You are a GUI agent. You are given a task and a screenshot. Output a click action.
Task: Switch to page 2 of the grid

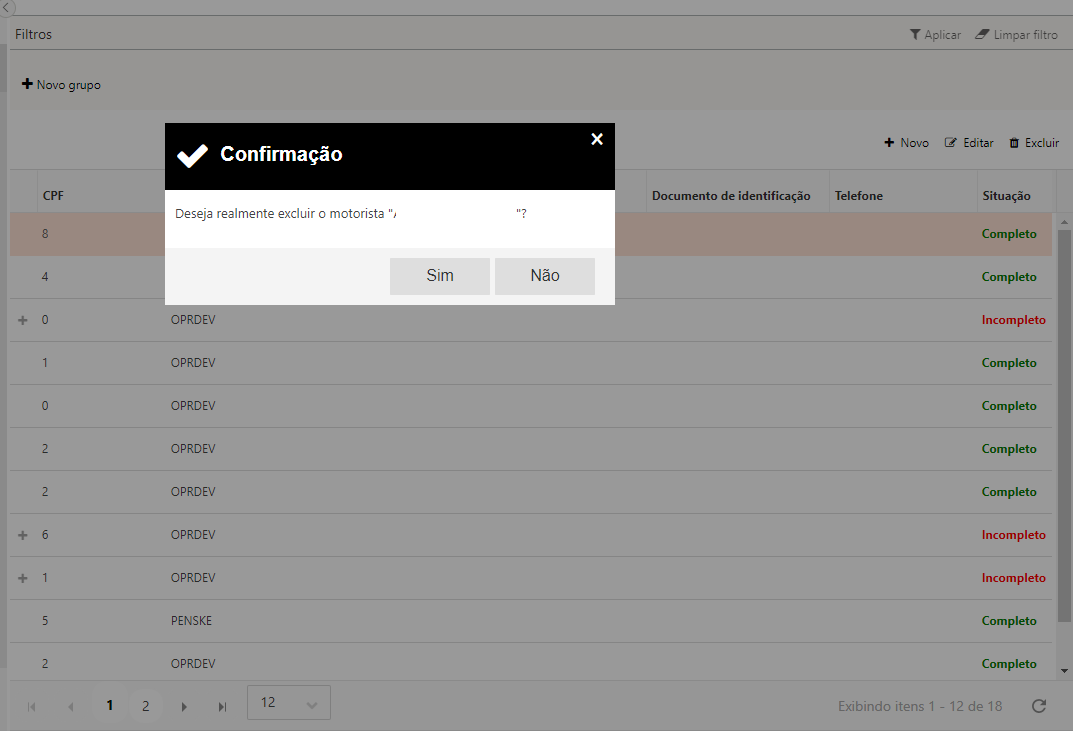coord(145,706)
